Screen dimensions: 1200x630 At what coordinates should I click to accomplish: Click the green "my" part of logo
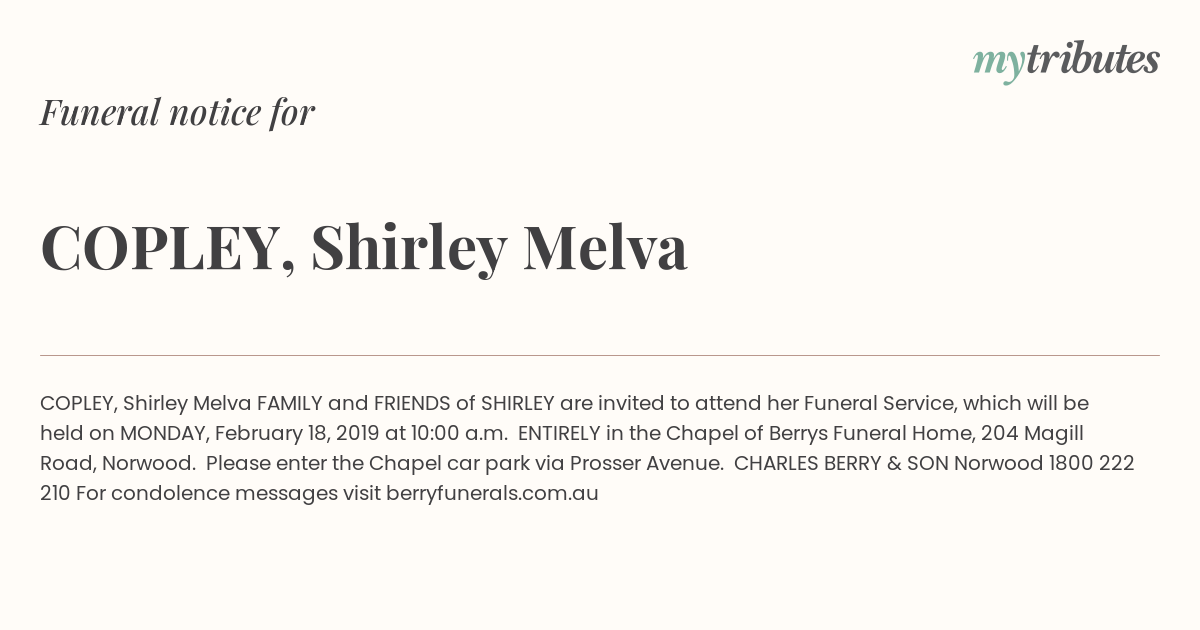[x=999, y=65]
